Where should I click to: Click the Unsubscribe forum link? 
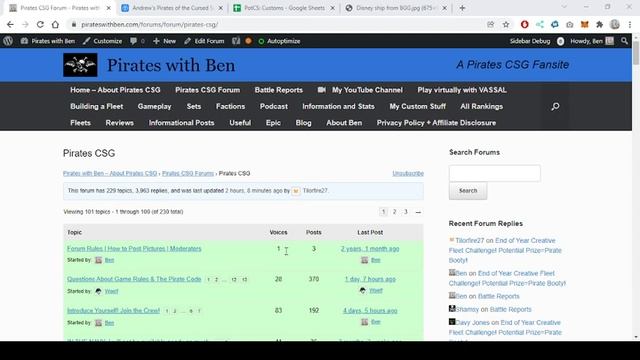point(408,173)
